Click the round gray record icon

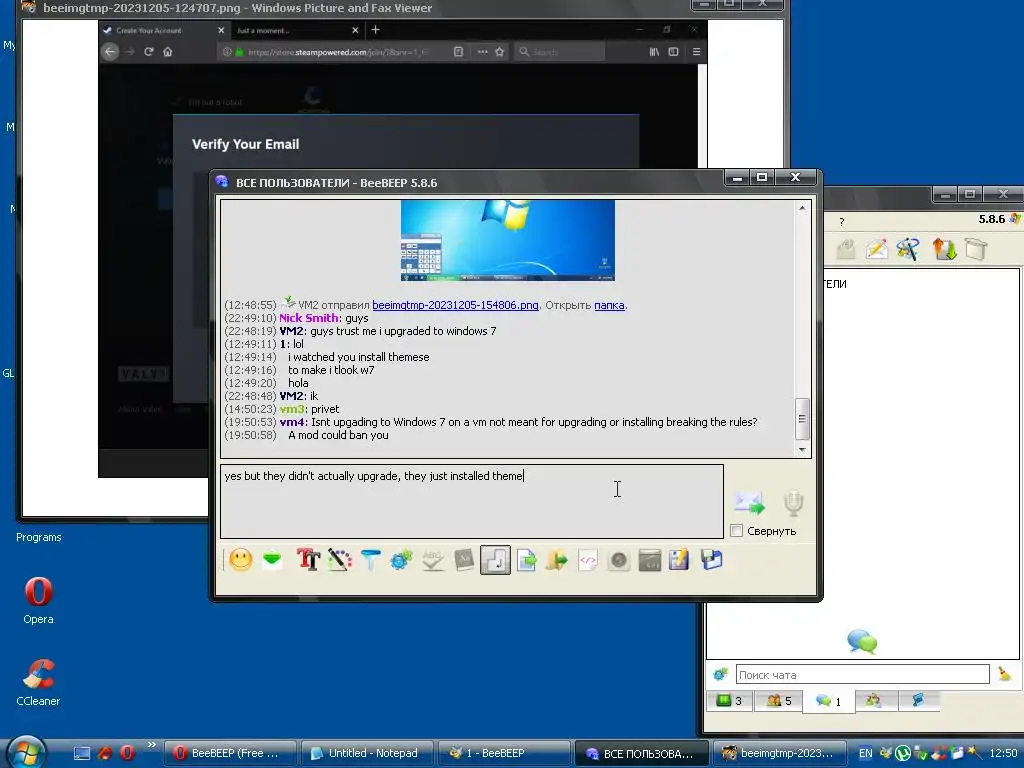click(x=618, y=560)
